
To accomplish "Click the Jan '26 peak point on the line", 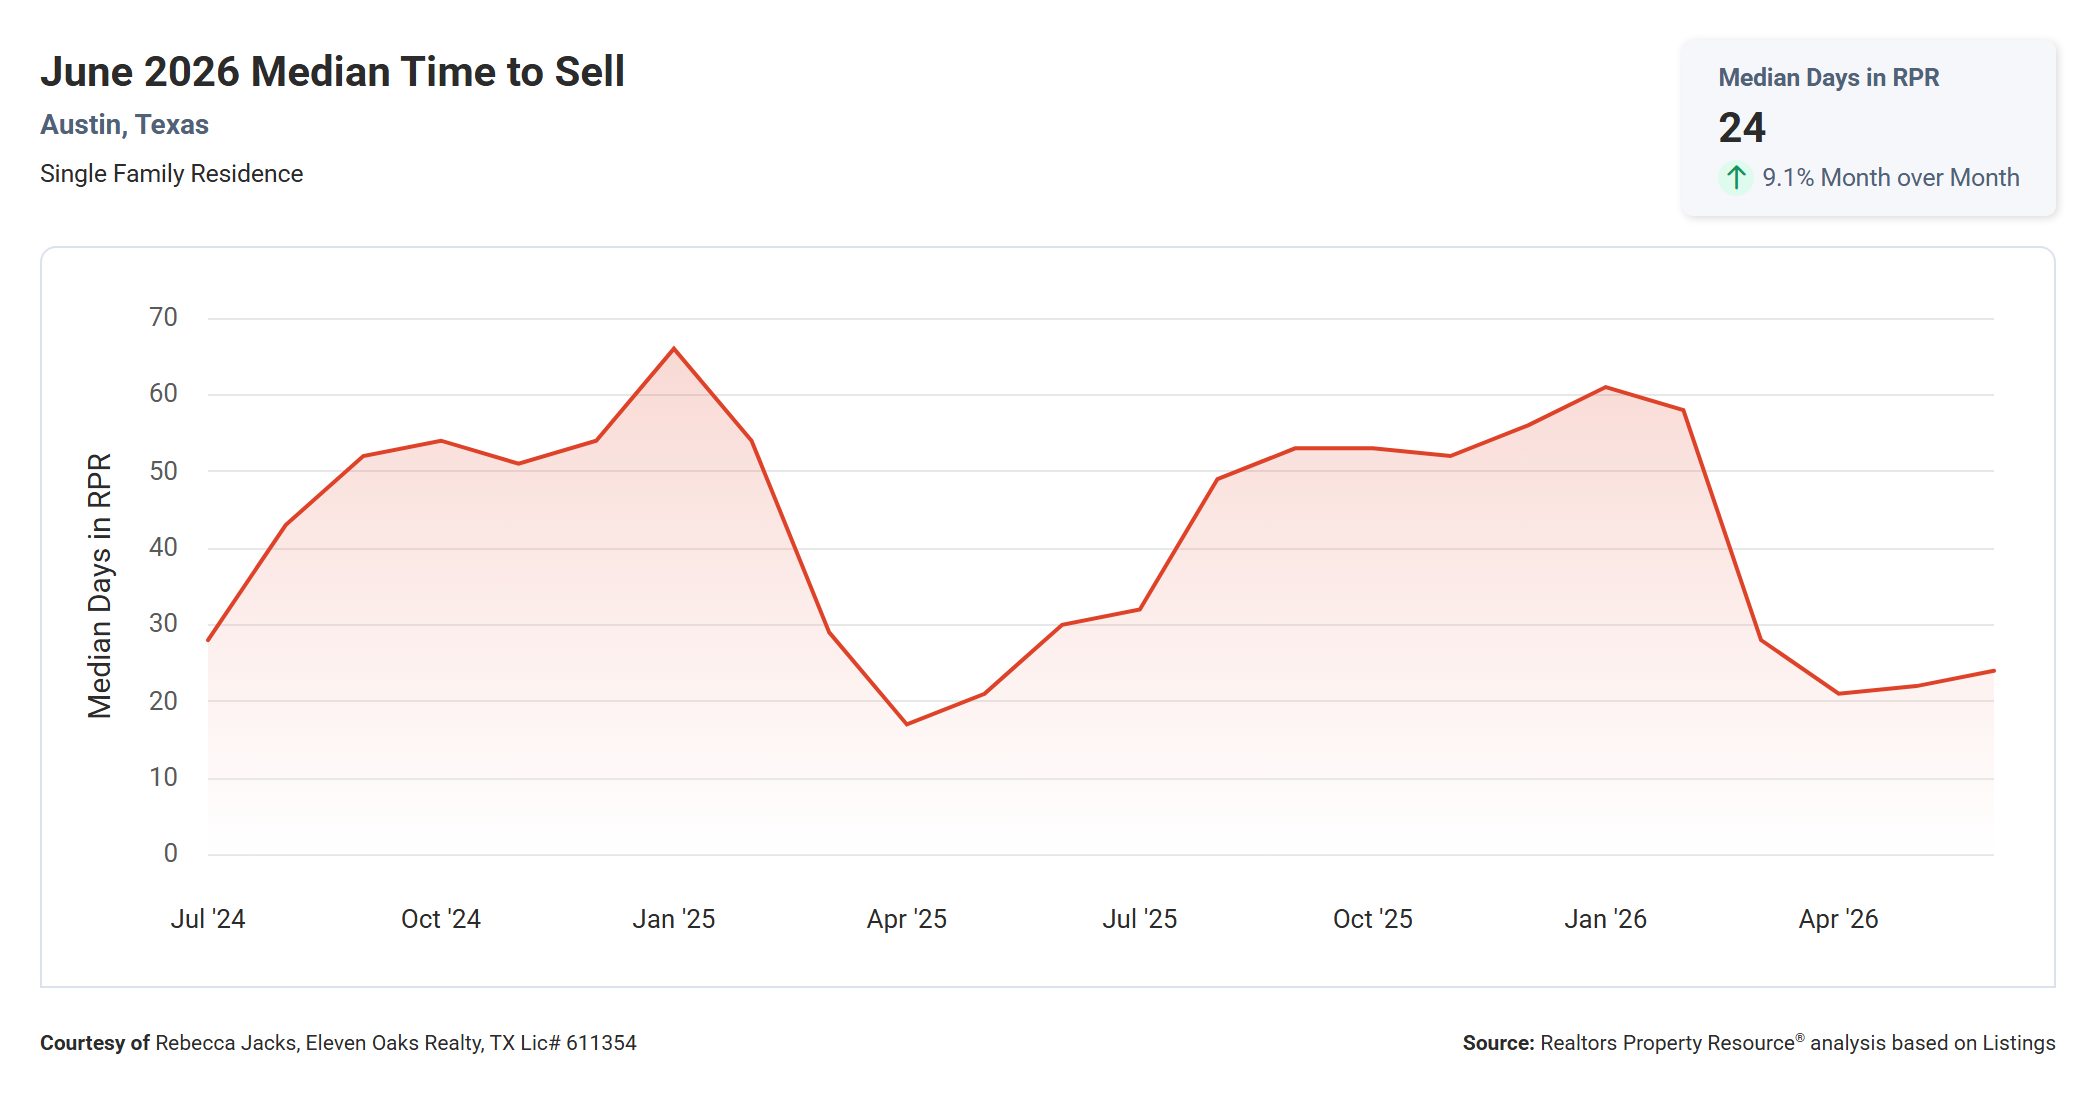I will click(x=1606, y=387).
